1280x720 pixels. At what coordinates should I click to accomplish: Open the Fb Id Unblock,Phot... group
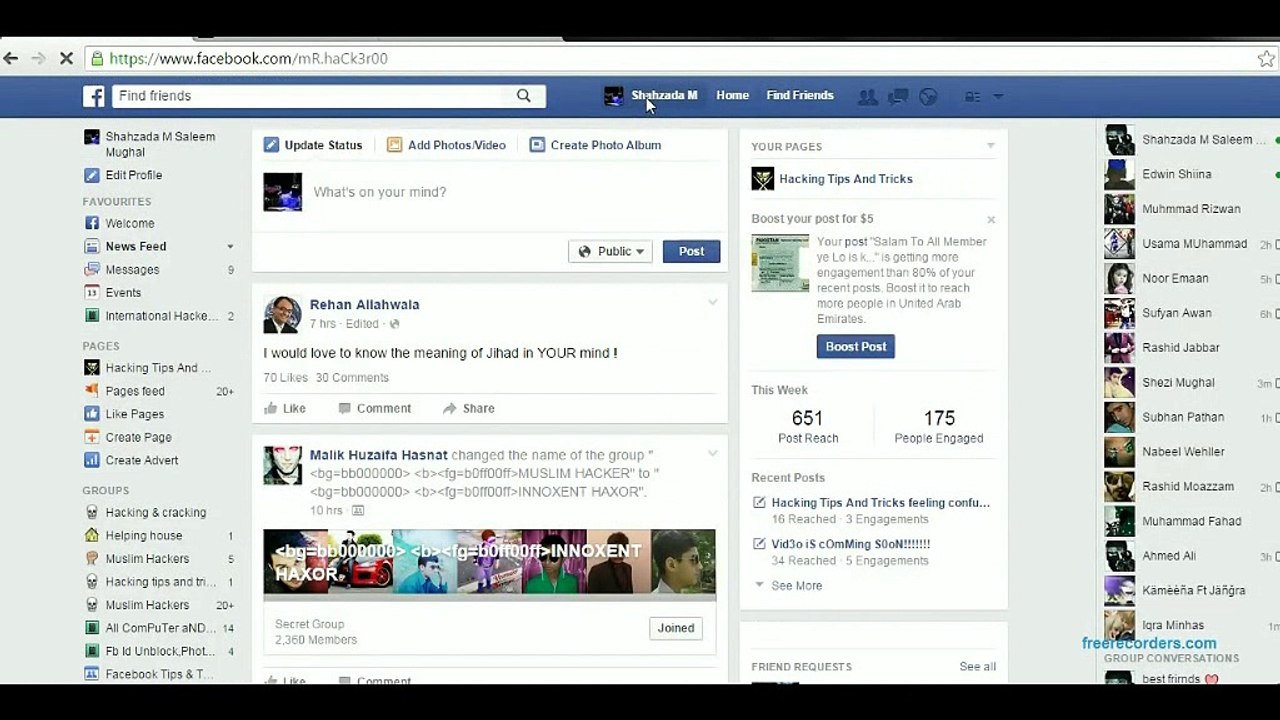[160, 651]
